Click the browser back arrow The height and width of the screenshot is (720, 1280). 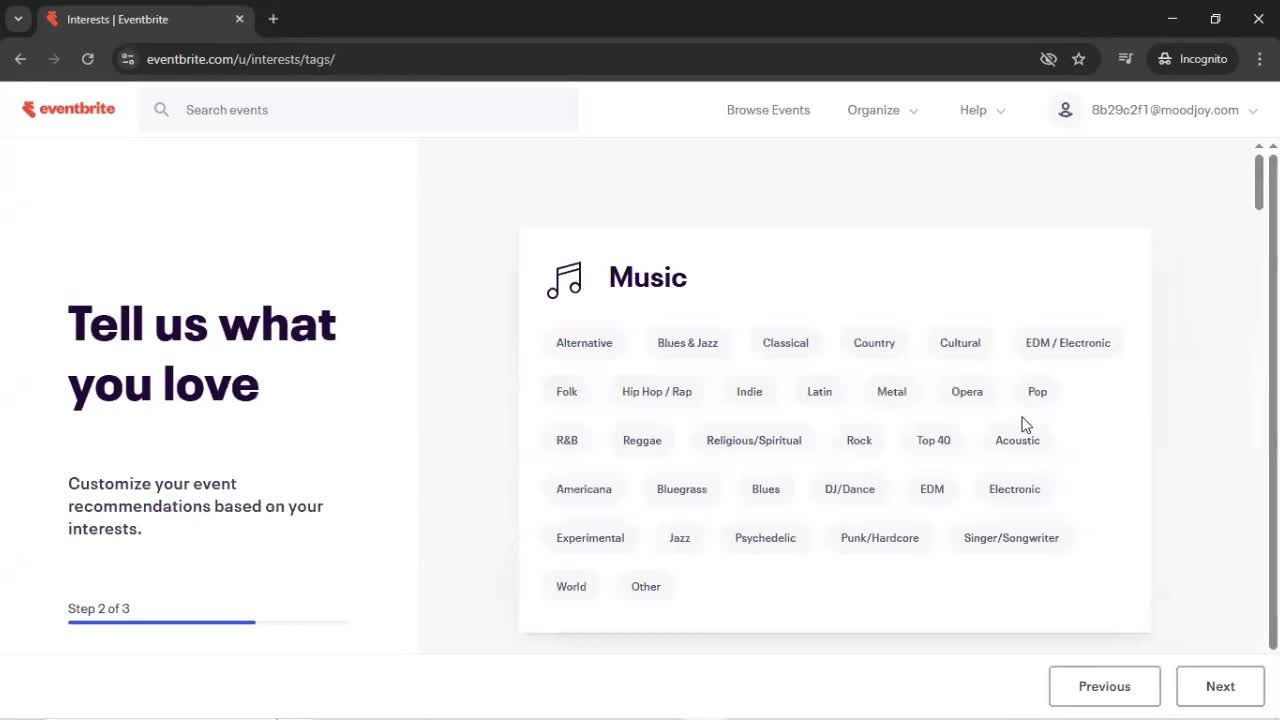click(x=20, y=59)
